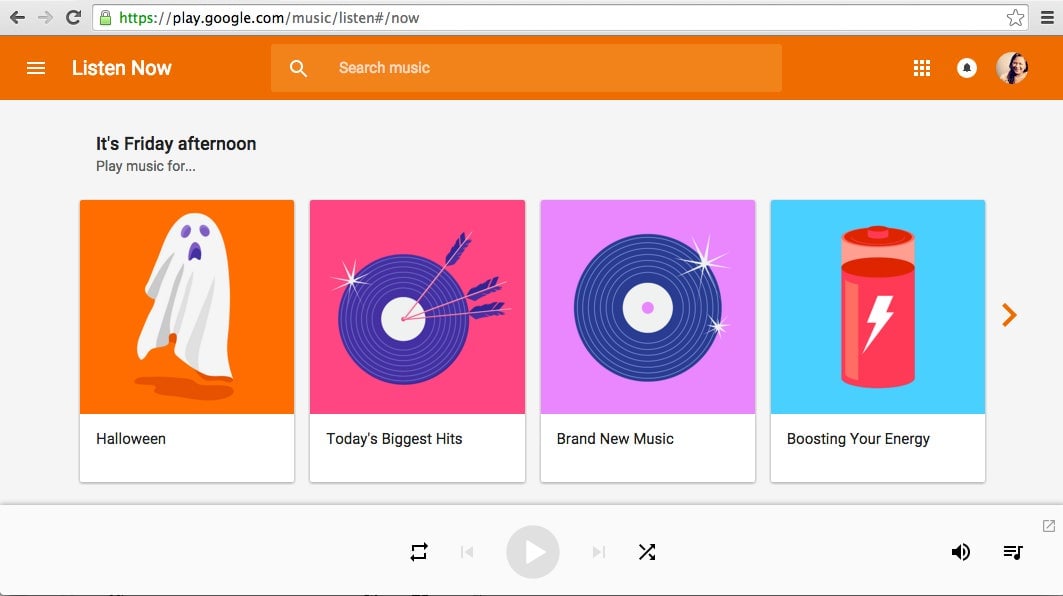Image resolution: width=1063 pixels, height=596 pixels.
Task: Click the Halloween card title
Action: pos(131,439)
